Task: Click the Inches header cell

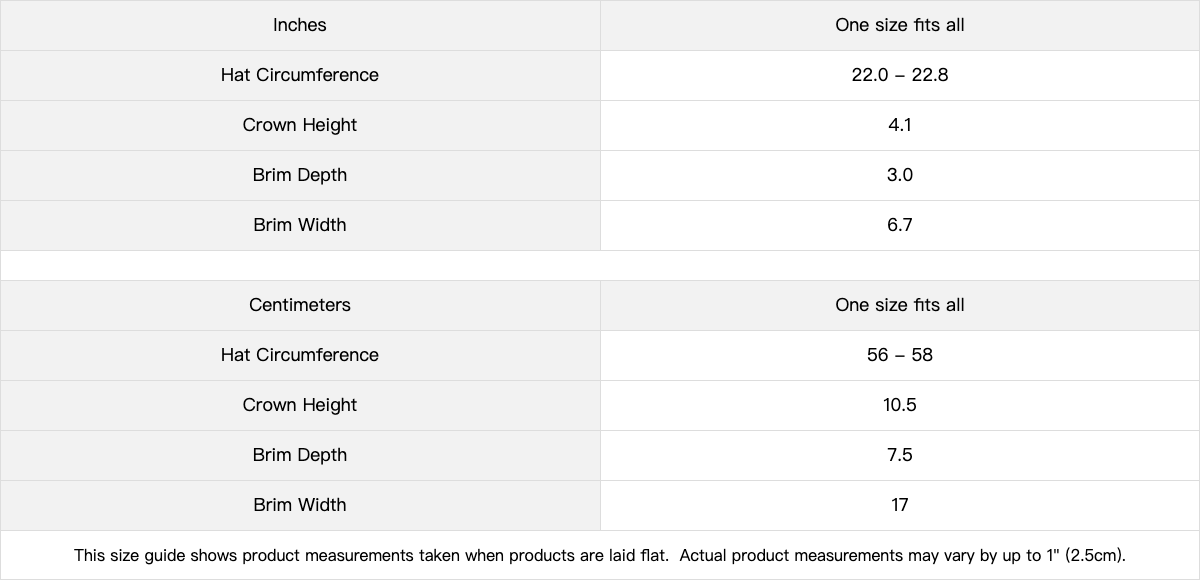Action: 300,25
